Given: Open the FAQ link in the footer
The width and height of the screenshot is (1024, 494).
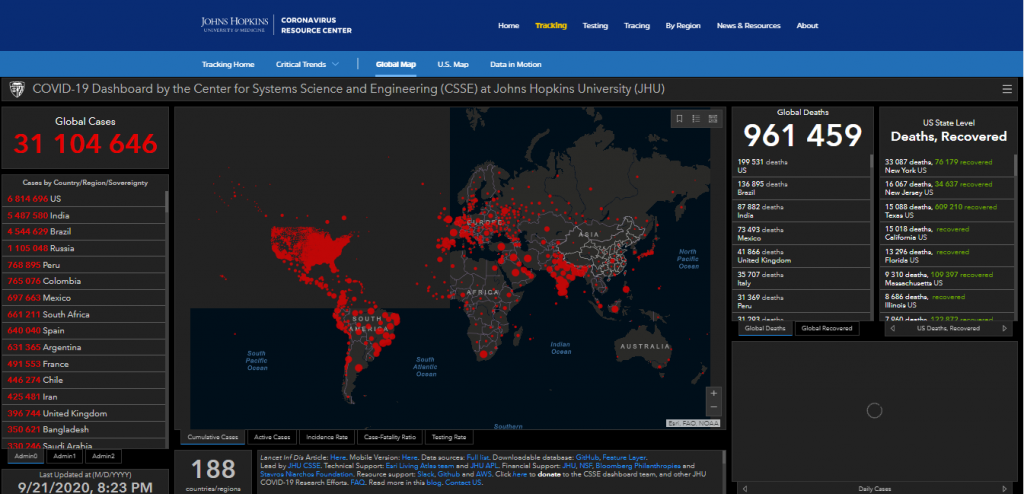Looking at the screenshot, I should point(357,482).
